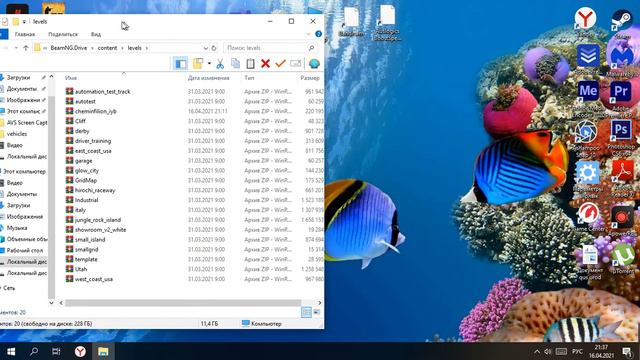
Task: Click the copy icon in toolbar
Action: coord(235,64)
